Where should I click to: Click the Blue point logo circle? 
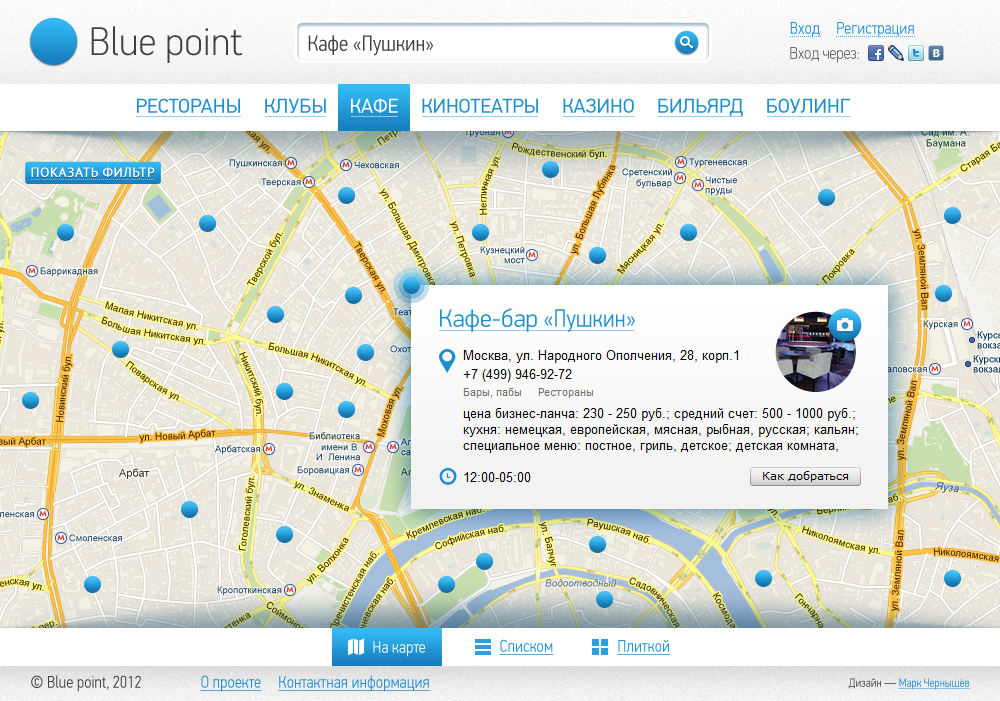(x=54, y=42)
